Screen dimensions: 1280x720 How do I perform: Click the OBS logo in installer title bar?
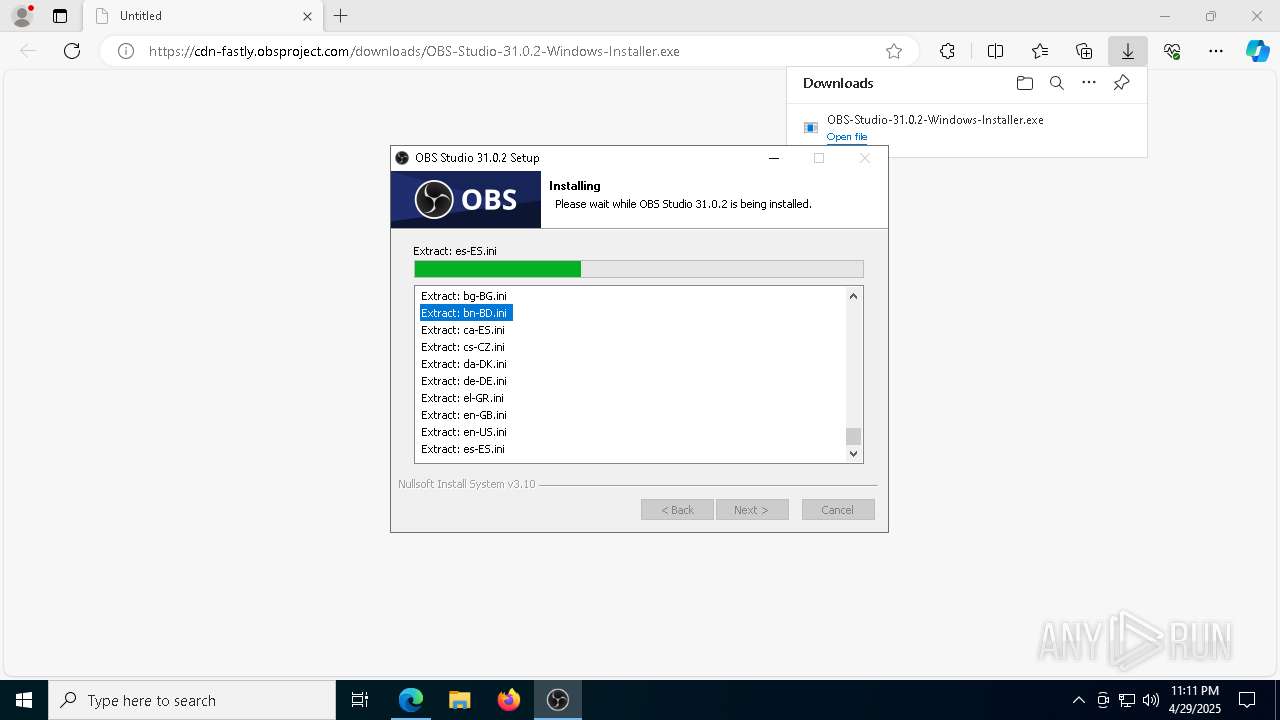tap(403, 158)
